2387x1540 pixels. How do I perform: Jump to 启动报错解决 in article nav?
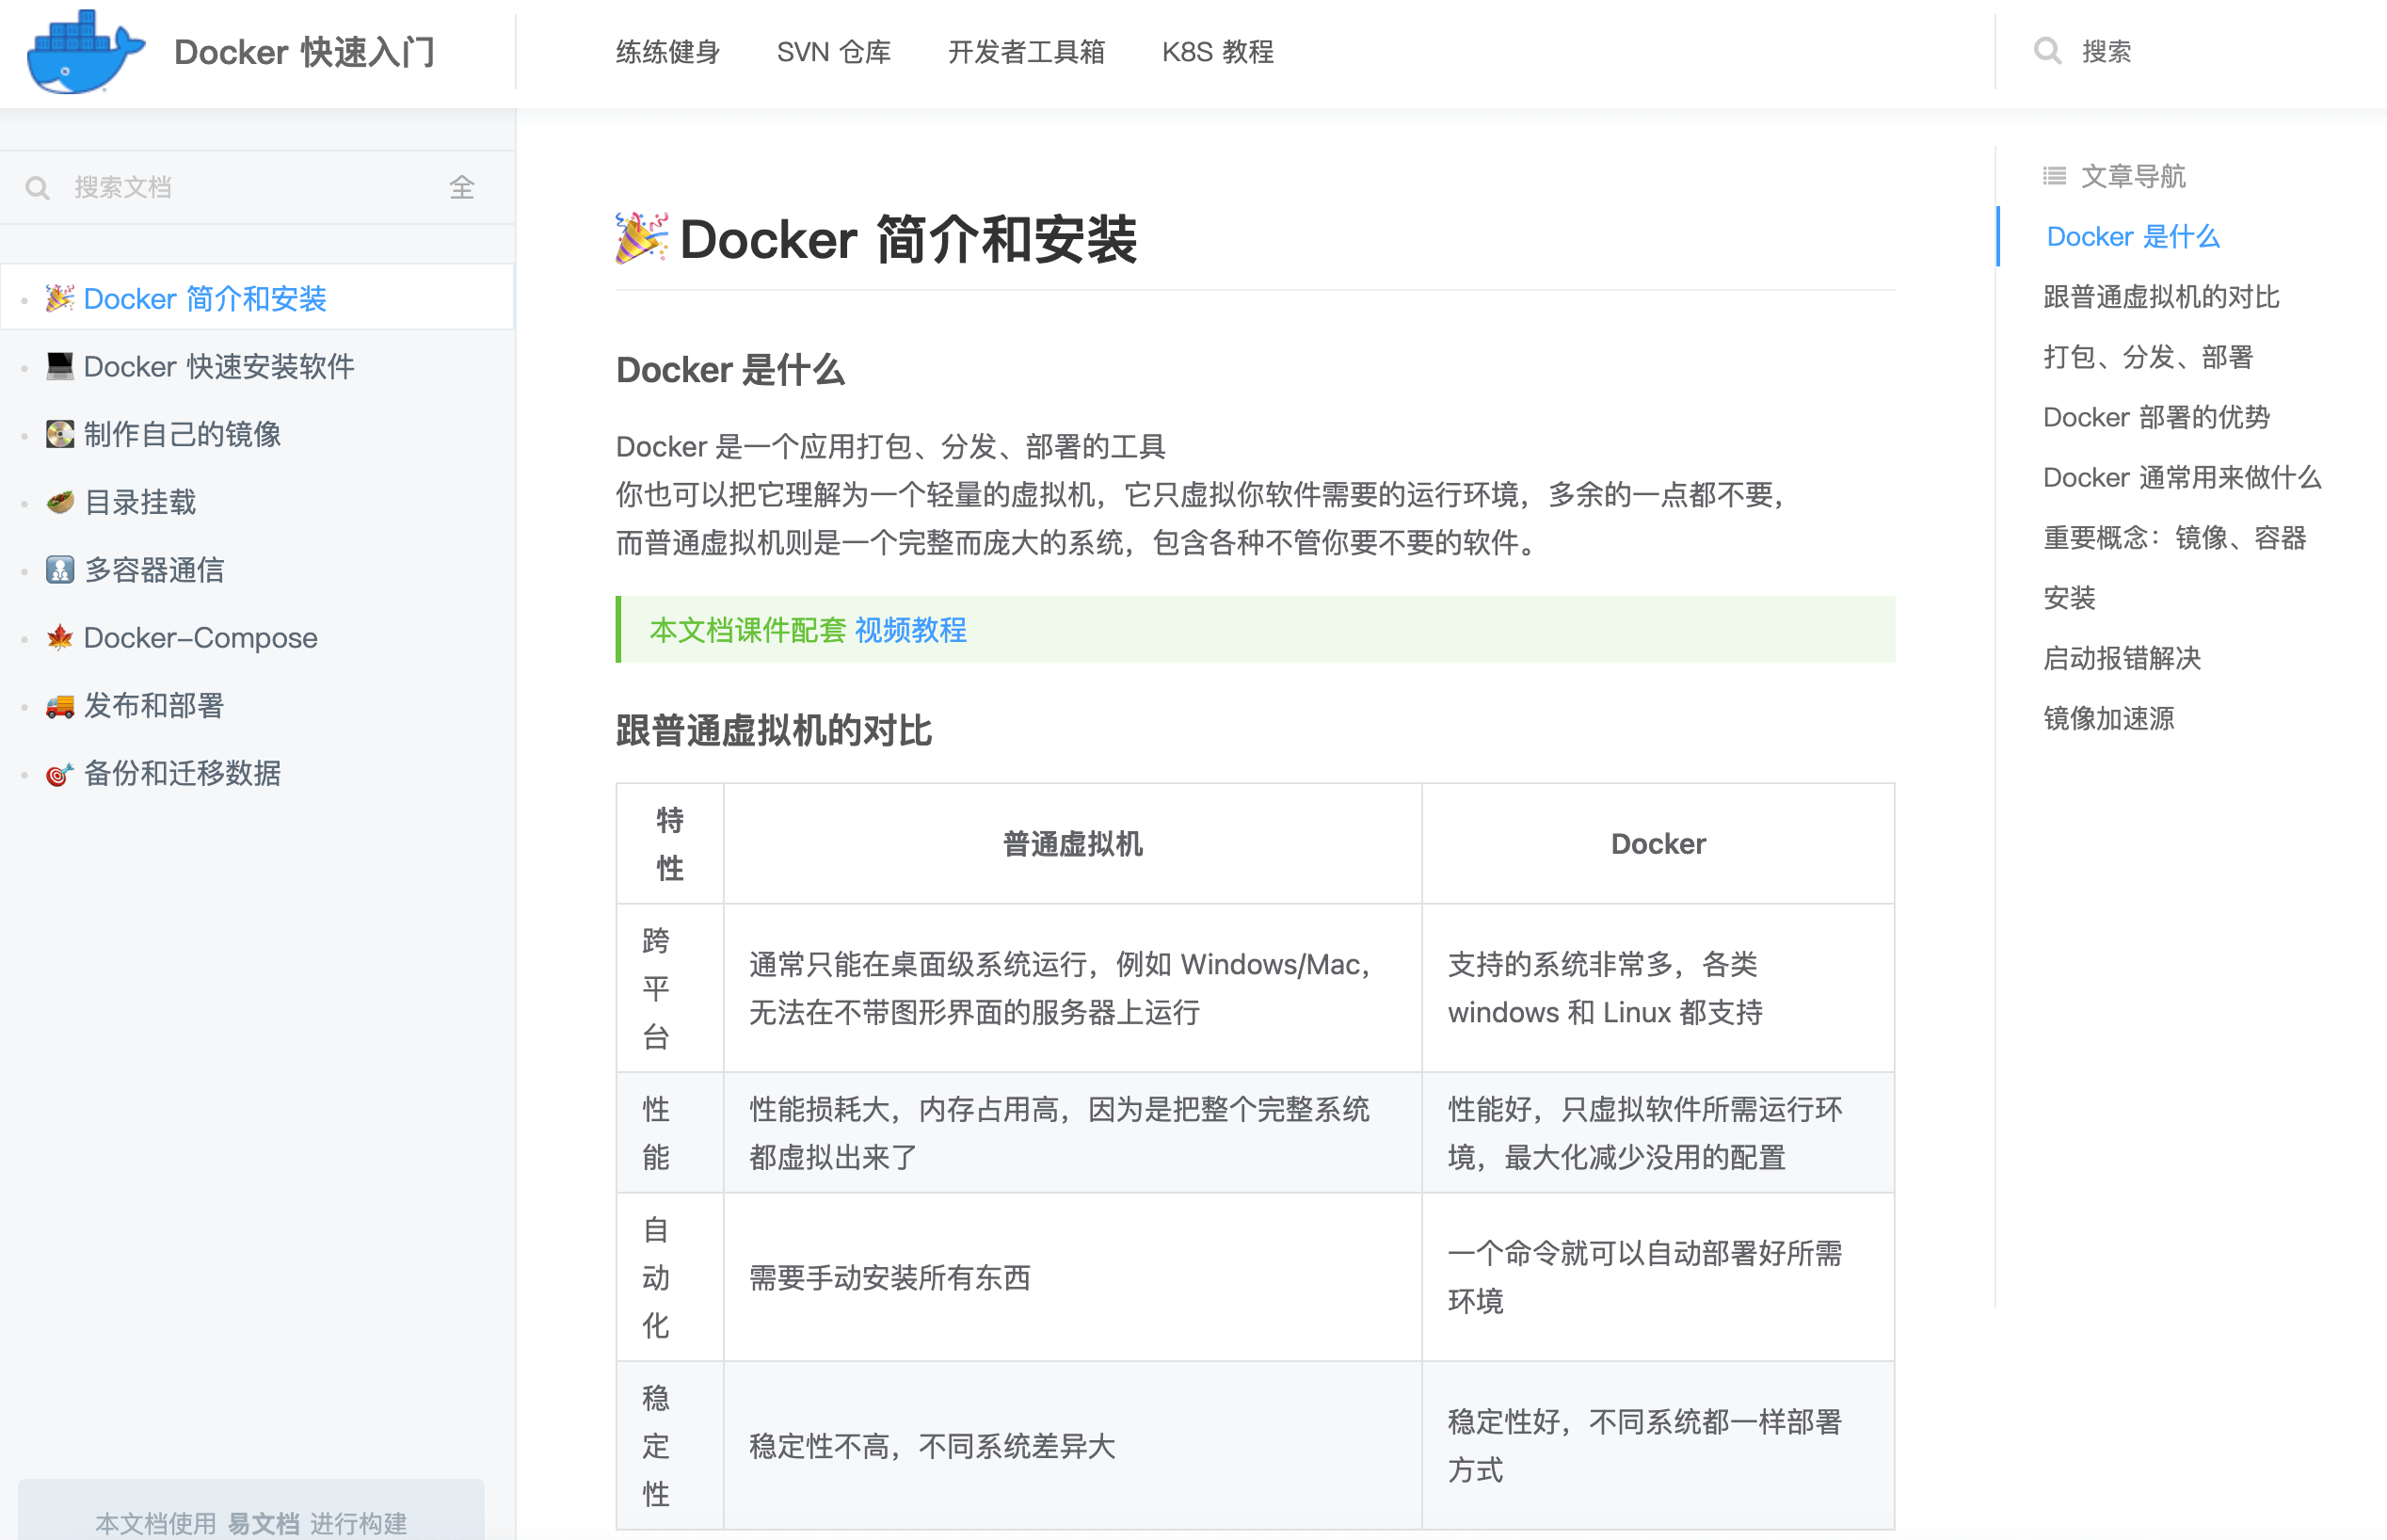click(2122, 658)
